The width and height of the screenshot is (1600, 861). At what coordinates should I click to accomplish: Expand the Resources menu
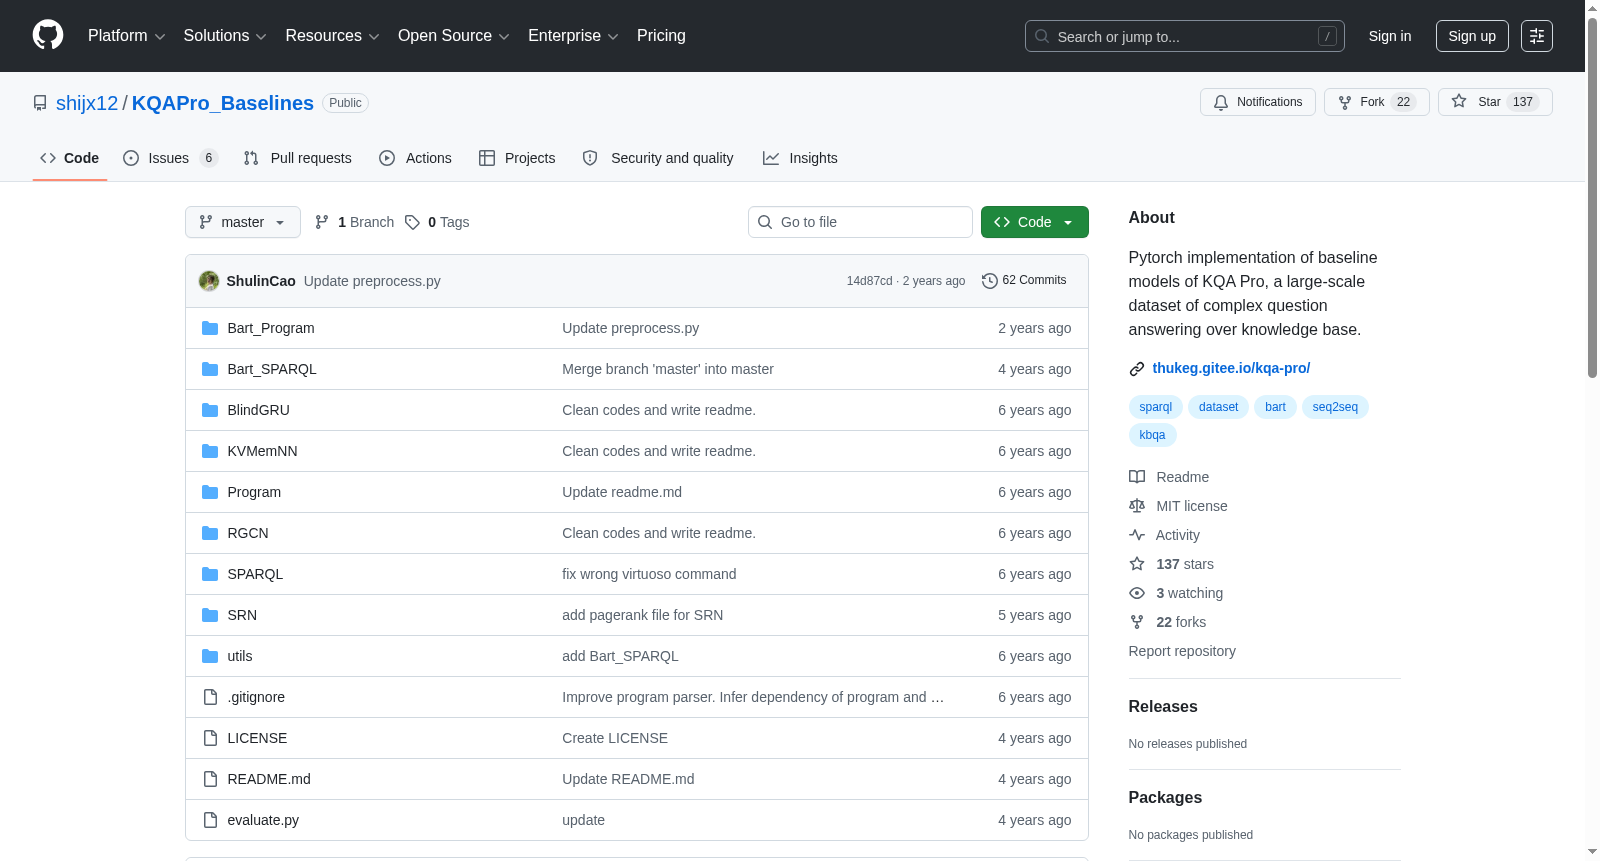[332, 36]
